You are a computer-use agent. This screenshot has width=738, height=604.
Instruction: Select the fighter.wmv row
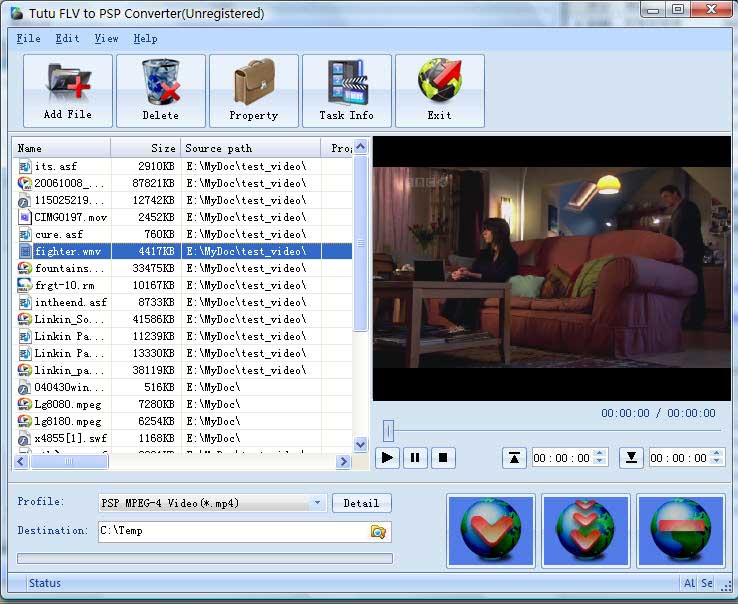pos(184,251)
